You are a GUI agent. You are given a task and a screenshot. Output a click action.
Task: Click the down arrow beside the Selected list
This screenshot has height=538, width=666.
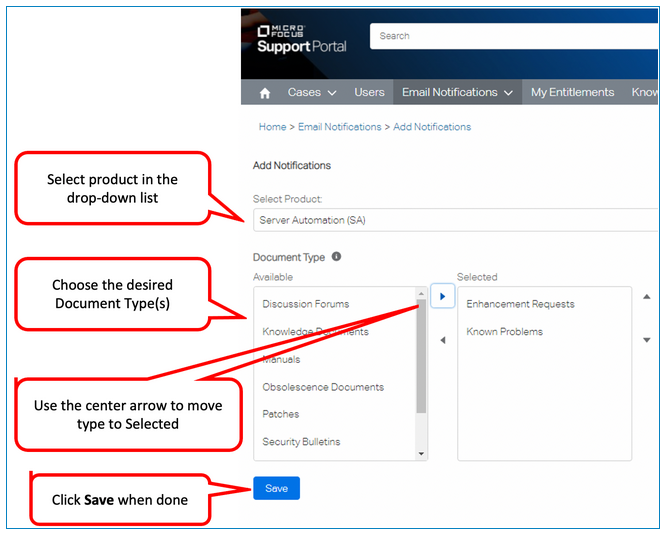coord(646,340)
